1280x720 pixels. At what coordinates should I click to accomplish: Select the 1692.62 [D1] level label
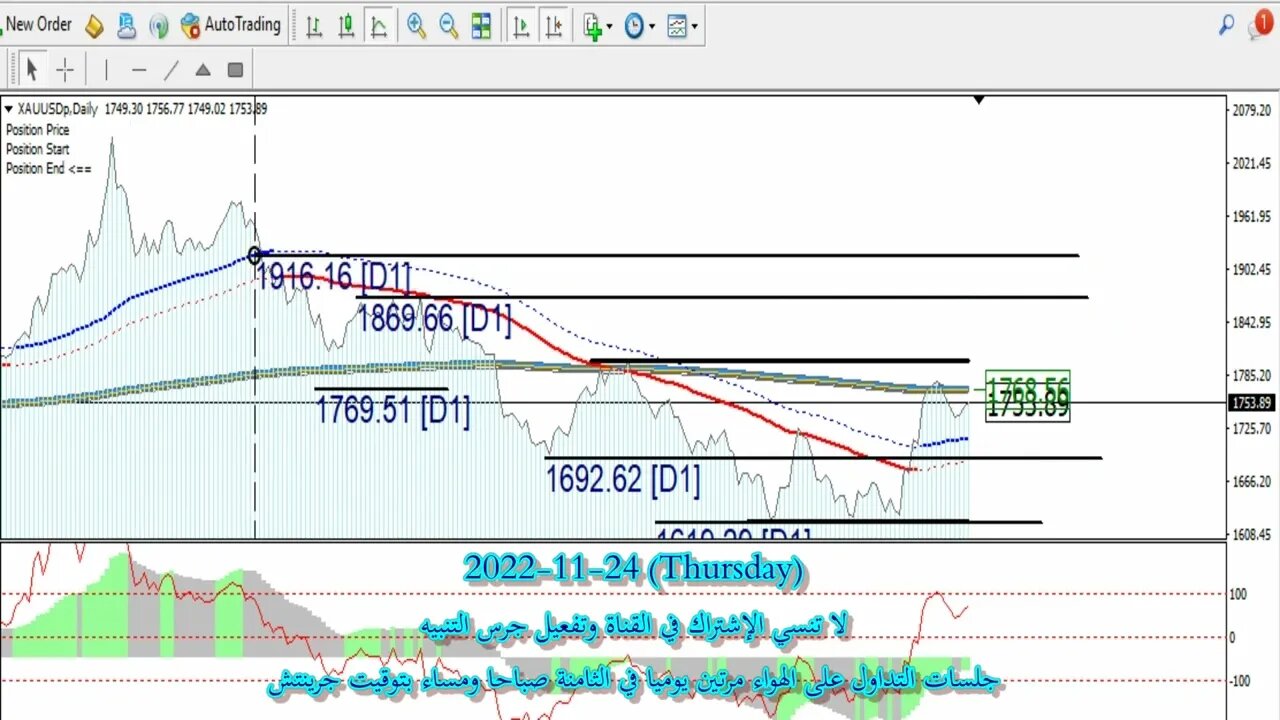pos(623,480)
